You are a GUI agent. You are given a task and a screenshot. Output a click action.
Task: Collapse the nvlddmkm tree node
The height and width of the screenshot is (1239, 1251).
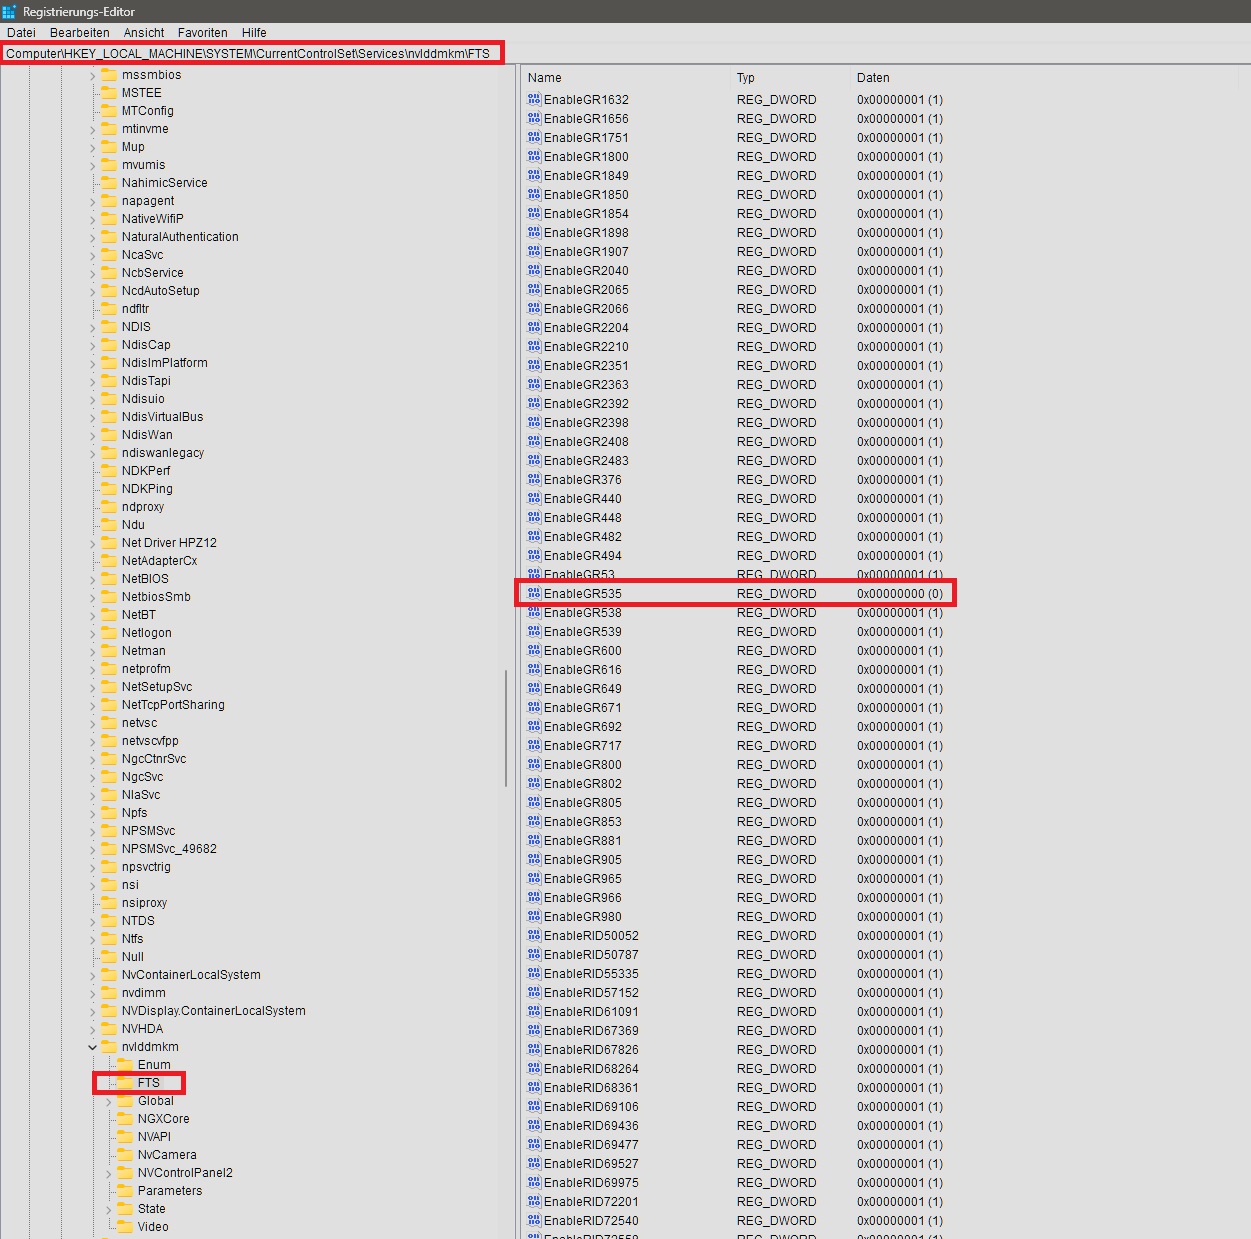[93, 1047]
